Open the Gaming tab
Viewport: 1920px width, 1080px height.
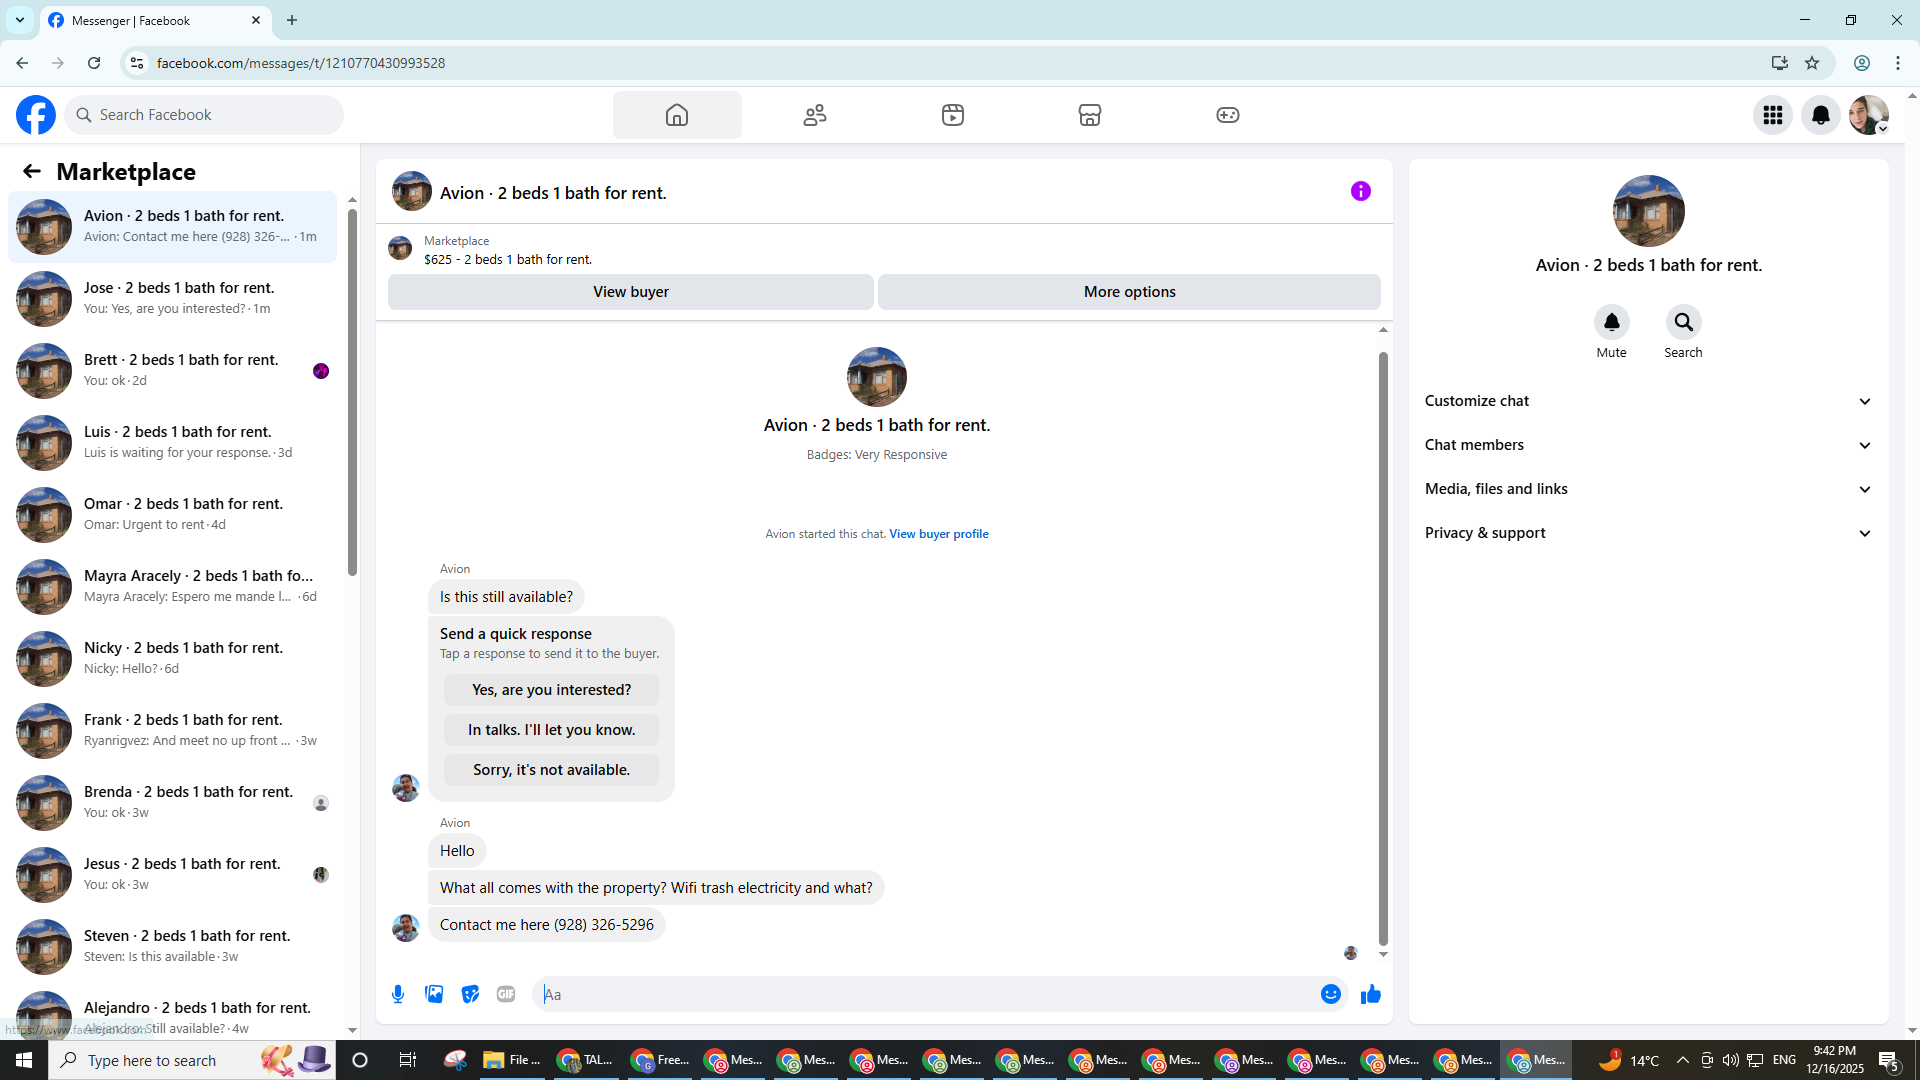(1228, 115)
